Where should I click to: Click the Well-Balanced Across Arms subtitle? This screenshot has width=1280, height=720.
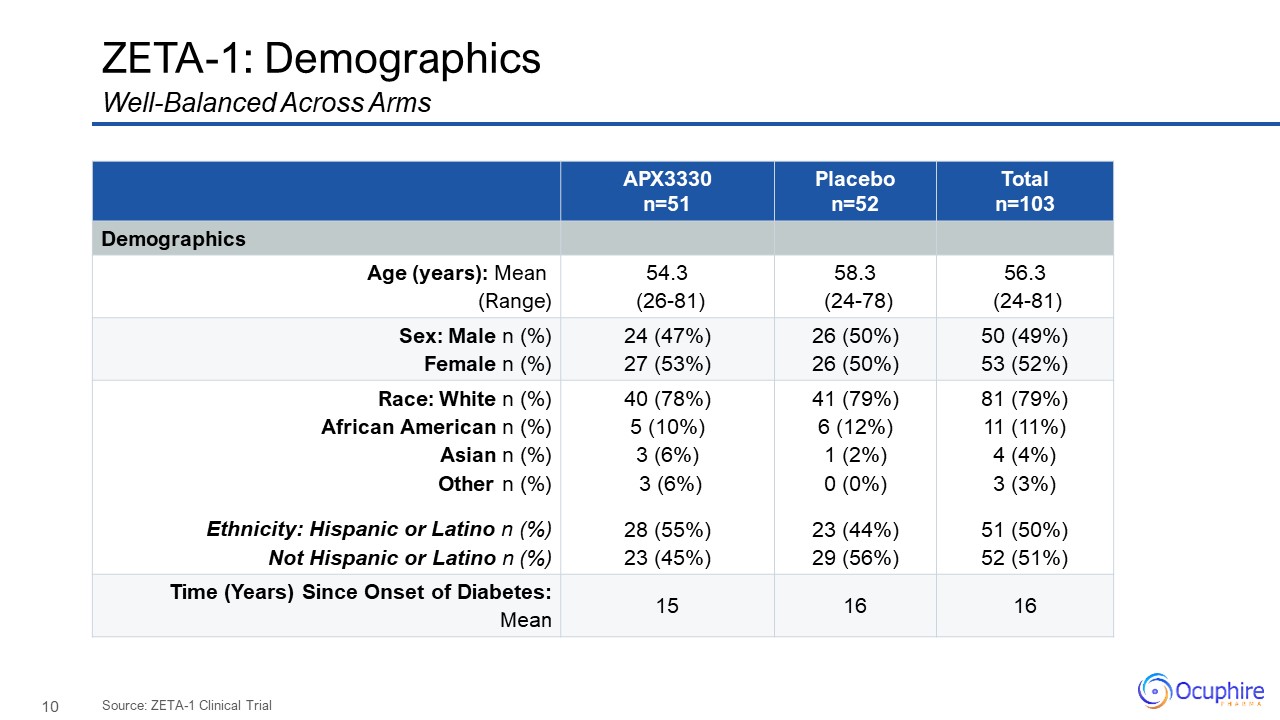266,102
